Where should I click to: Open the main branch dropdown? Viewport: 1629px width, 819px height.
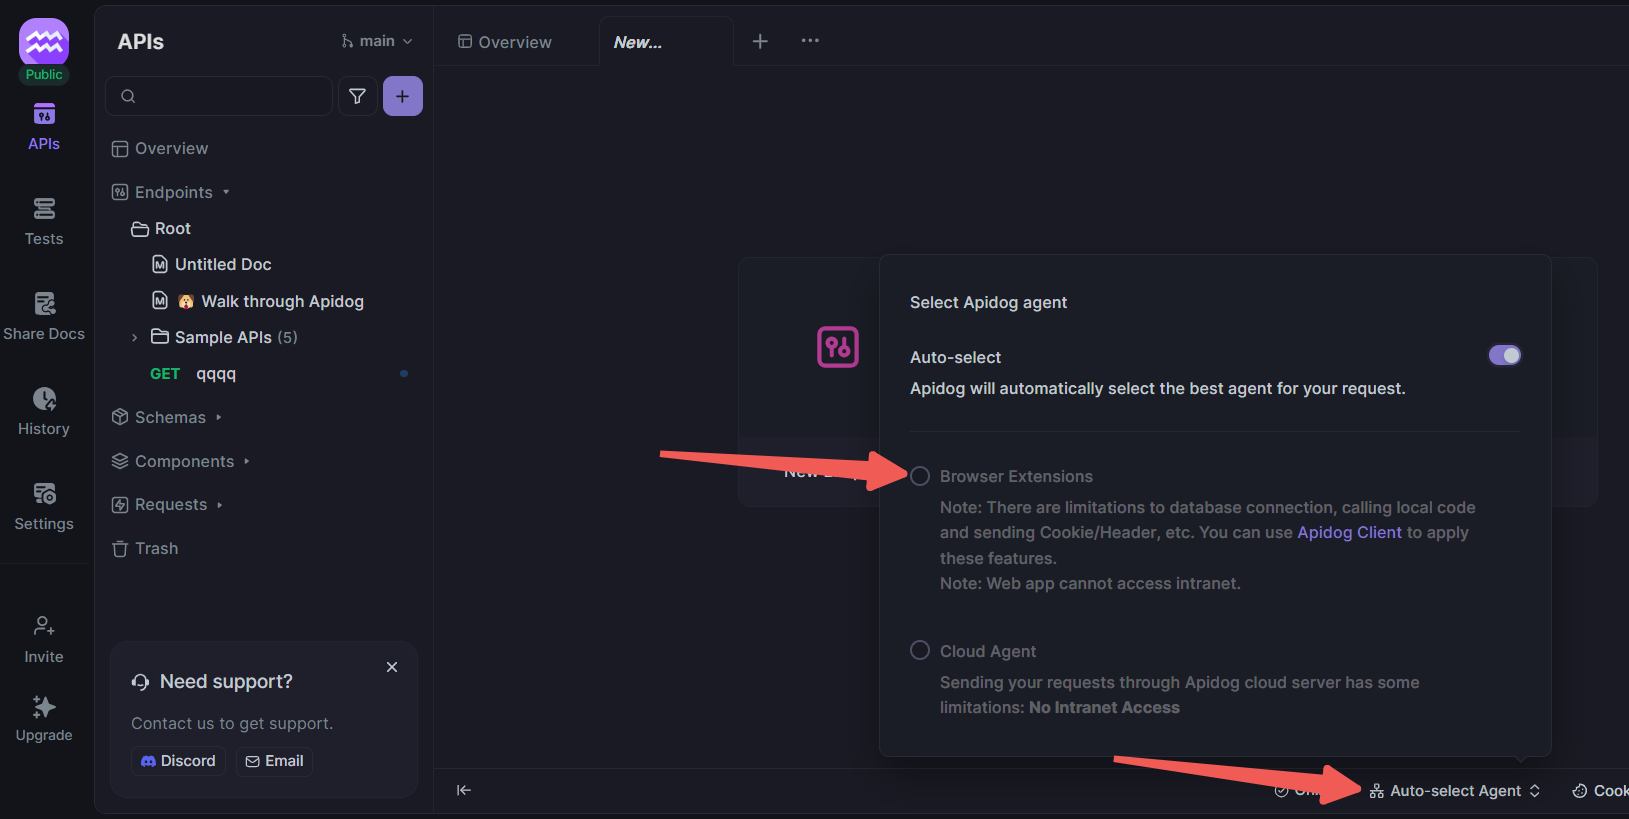(376, 41)
